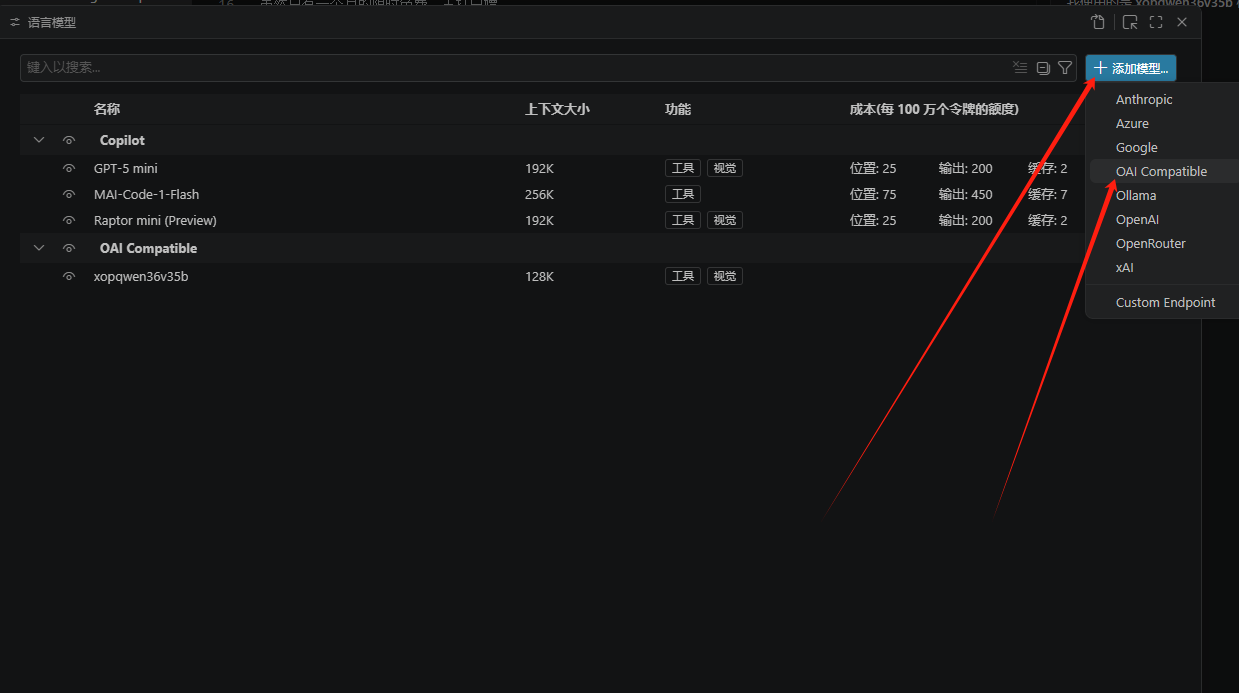Select the xopqwen36v35b model name
The image size is (1239, 693).
141,277
